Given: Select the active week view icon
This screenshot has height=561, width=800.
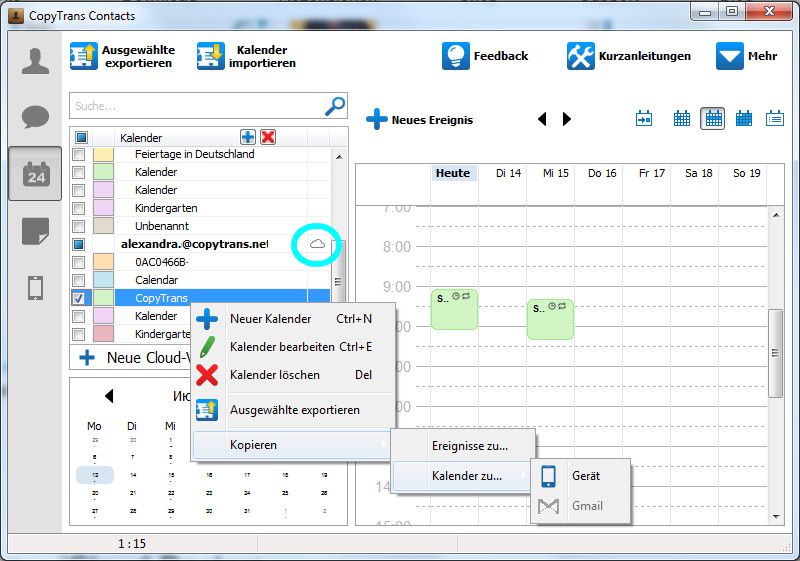Looking at the screenshot, I should pyautogui.click(x=713, y=118).
